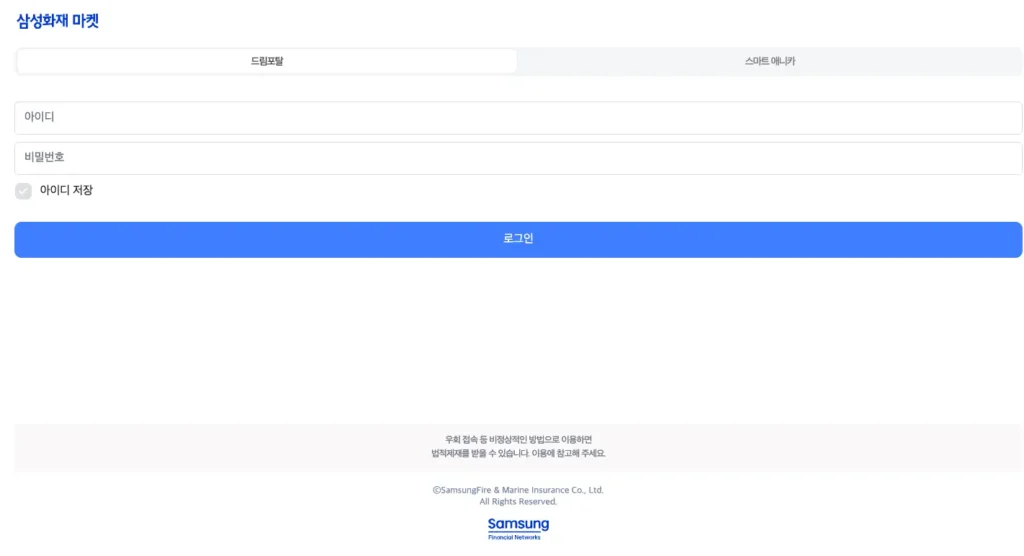
Task: Select the 드림포탈 tab
Action: tap(266, 61)
